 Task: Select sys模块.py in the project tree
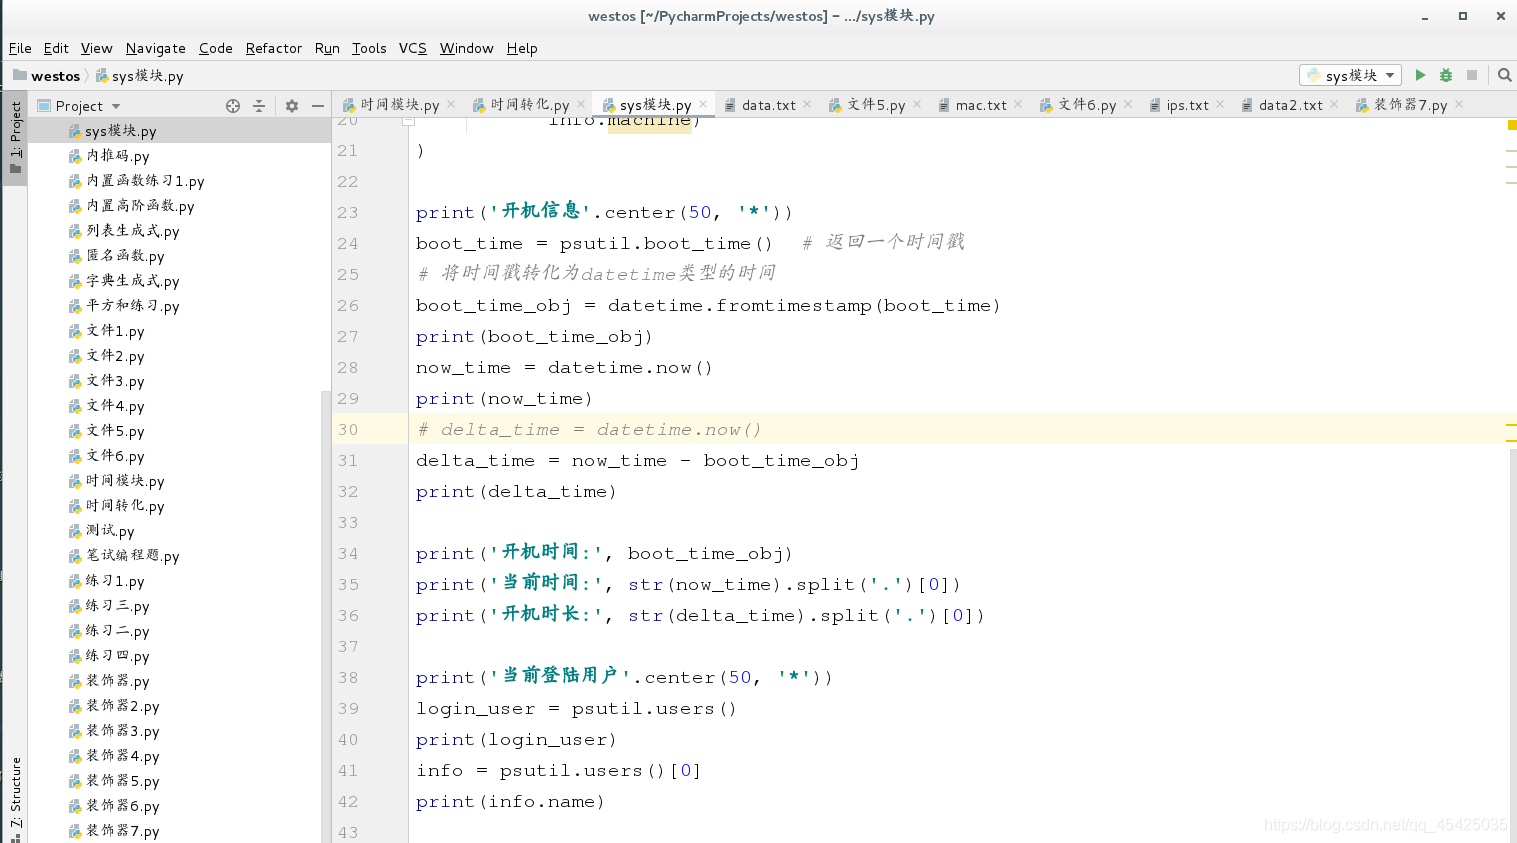180,131
